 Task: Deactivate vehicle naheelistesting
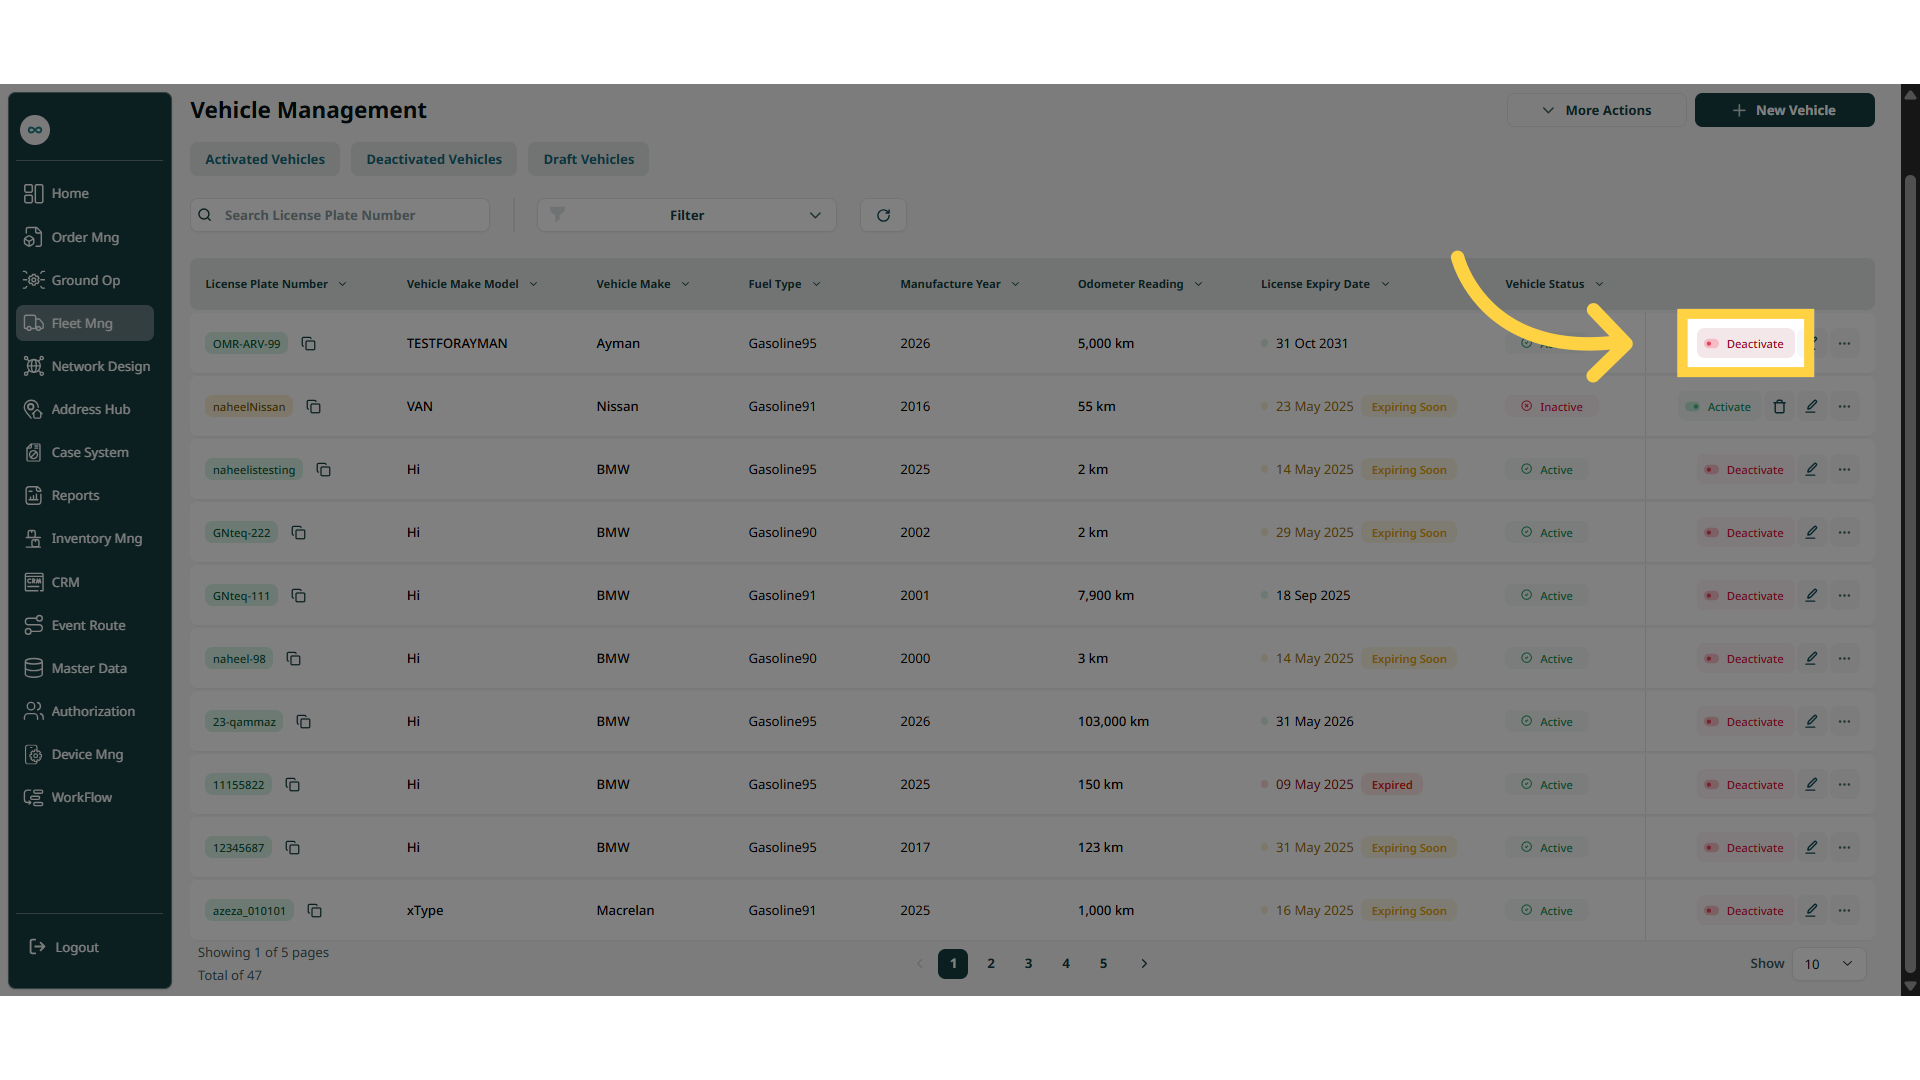click(1745, 469)
